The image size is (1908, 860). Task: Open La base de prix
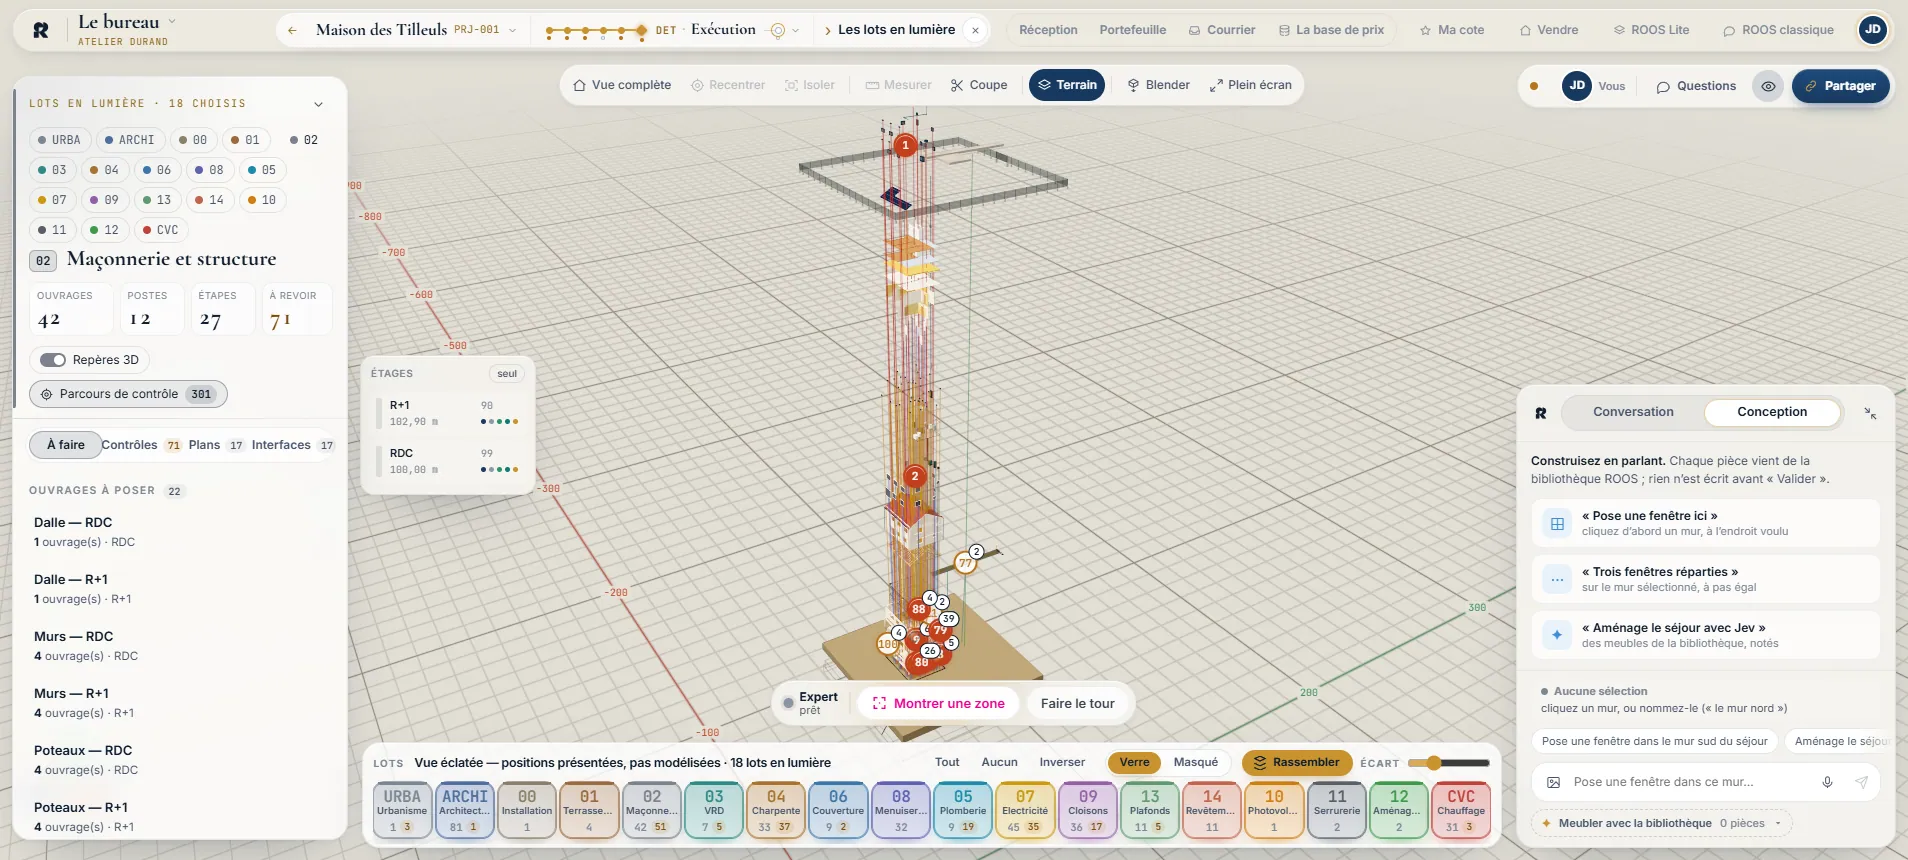coord(1332,30)
